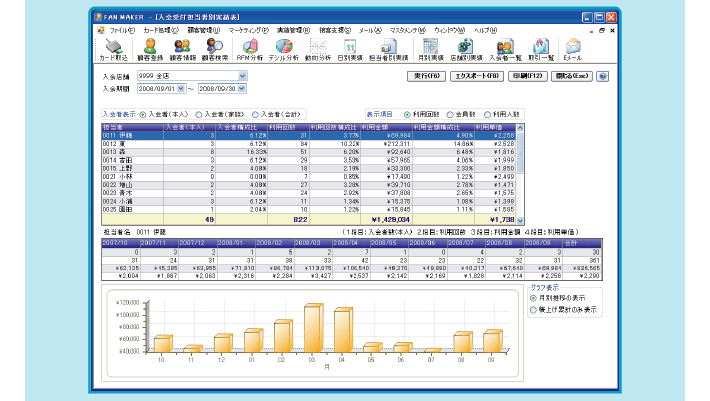Click the 閉じる(Esc) button

click(572, 76)
